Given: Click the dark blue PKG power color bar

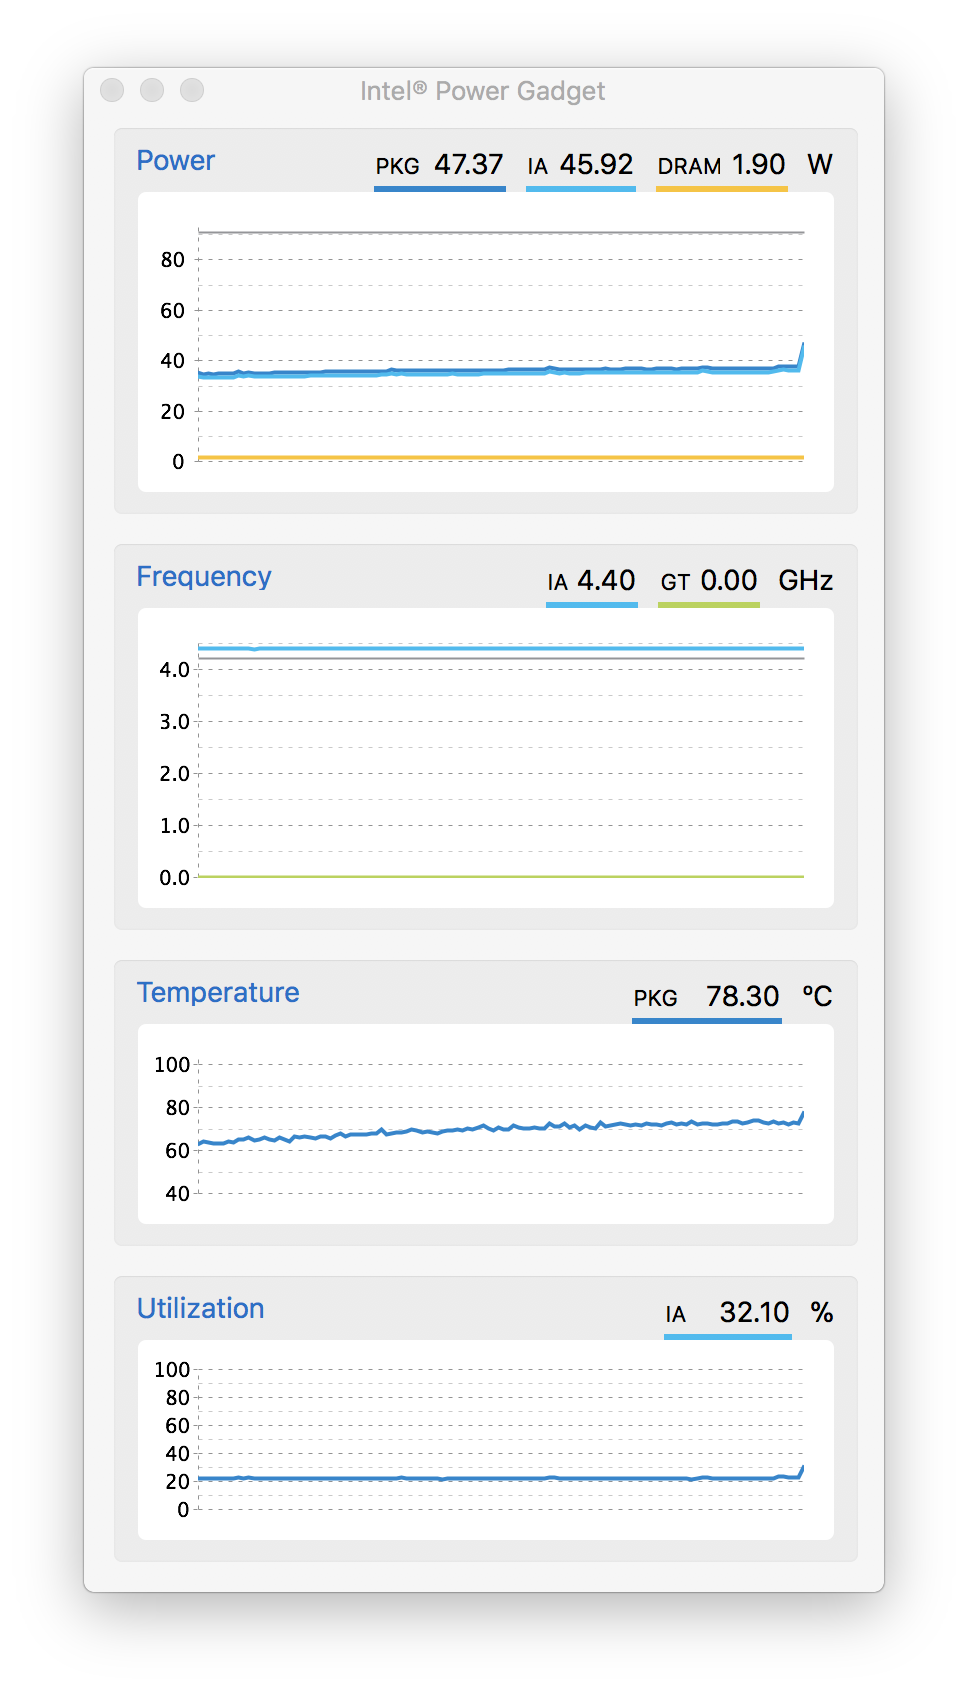Looking at the screenshot, I should click(440, 188).
